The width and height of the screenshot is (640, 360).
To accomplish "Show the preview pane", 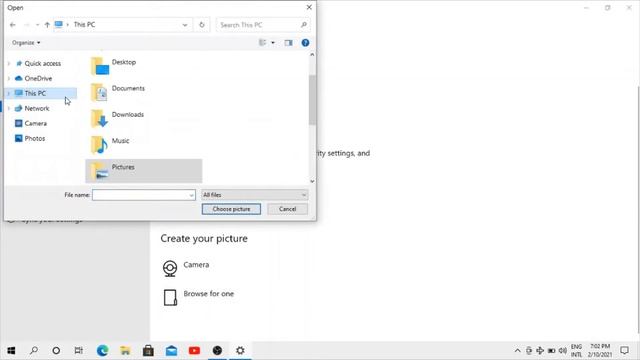I will click(289, 42).
